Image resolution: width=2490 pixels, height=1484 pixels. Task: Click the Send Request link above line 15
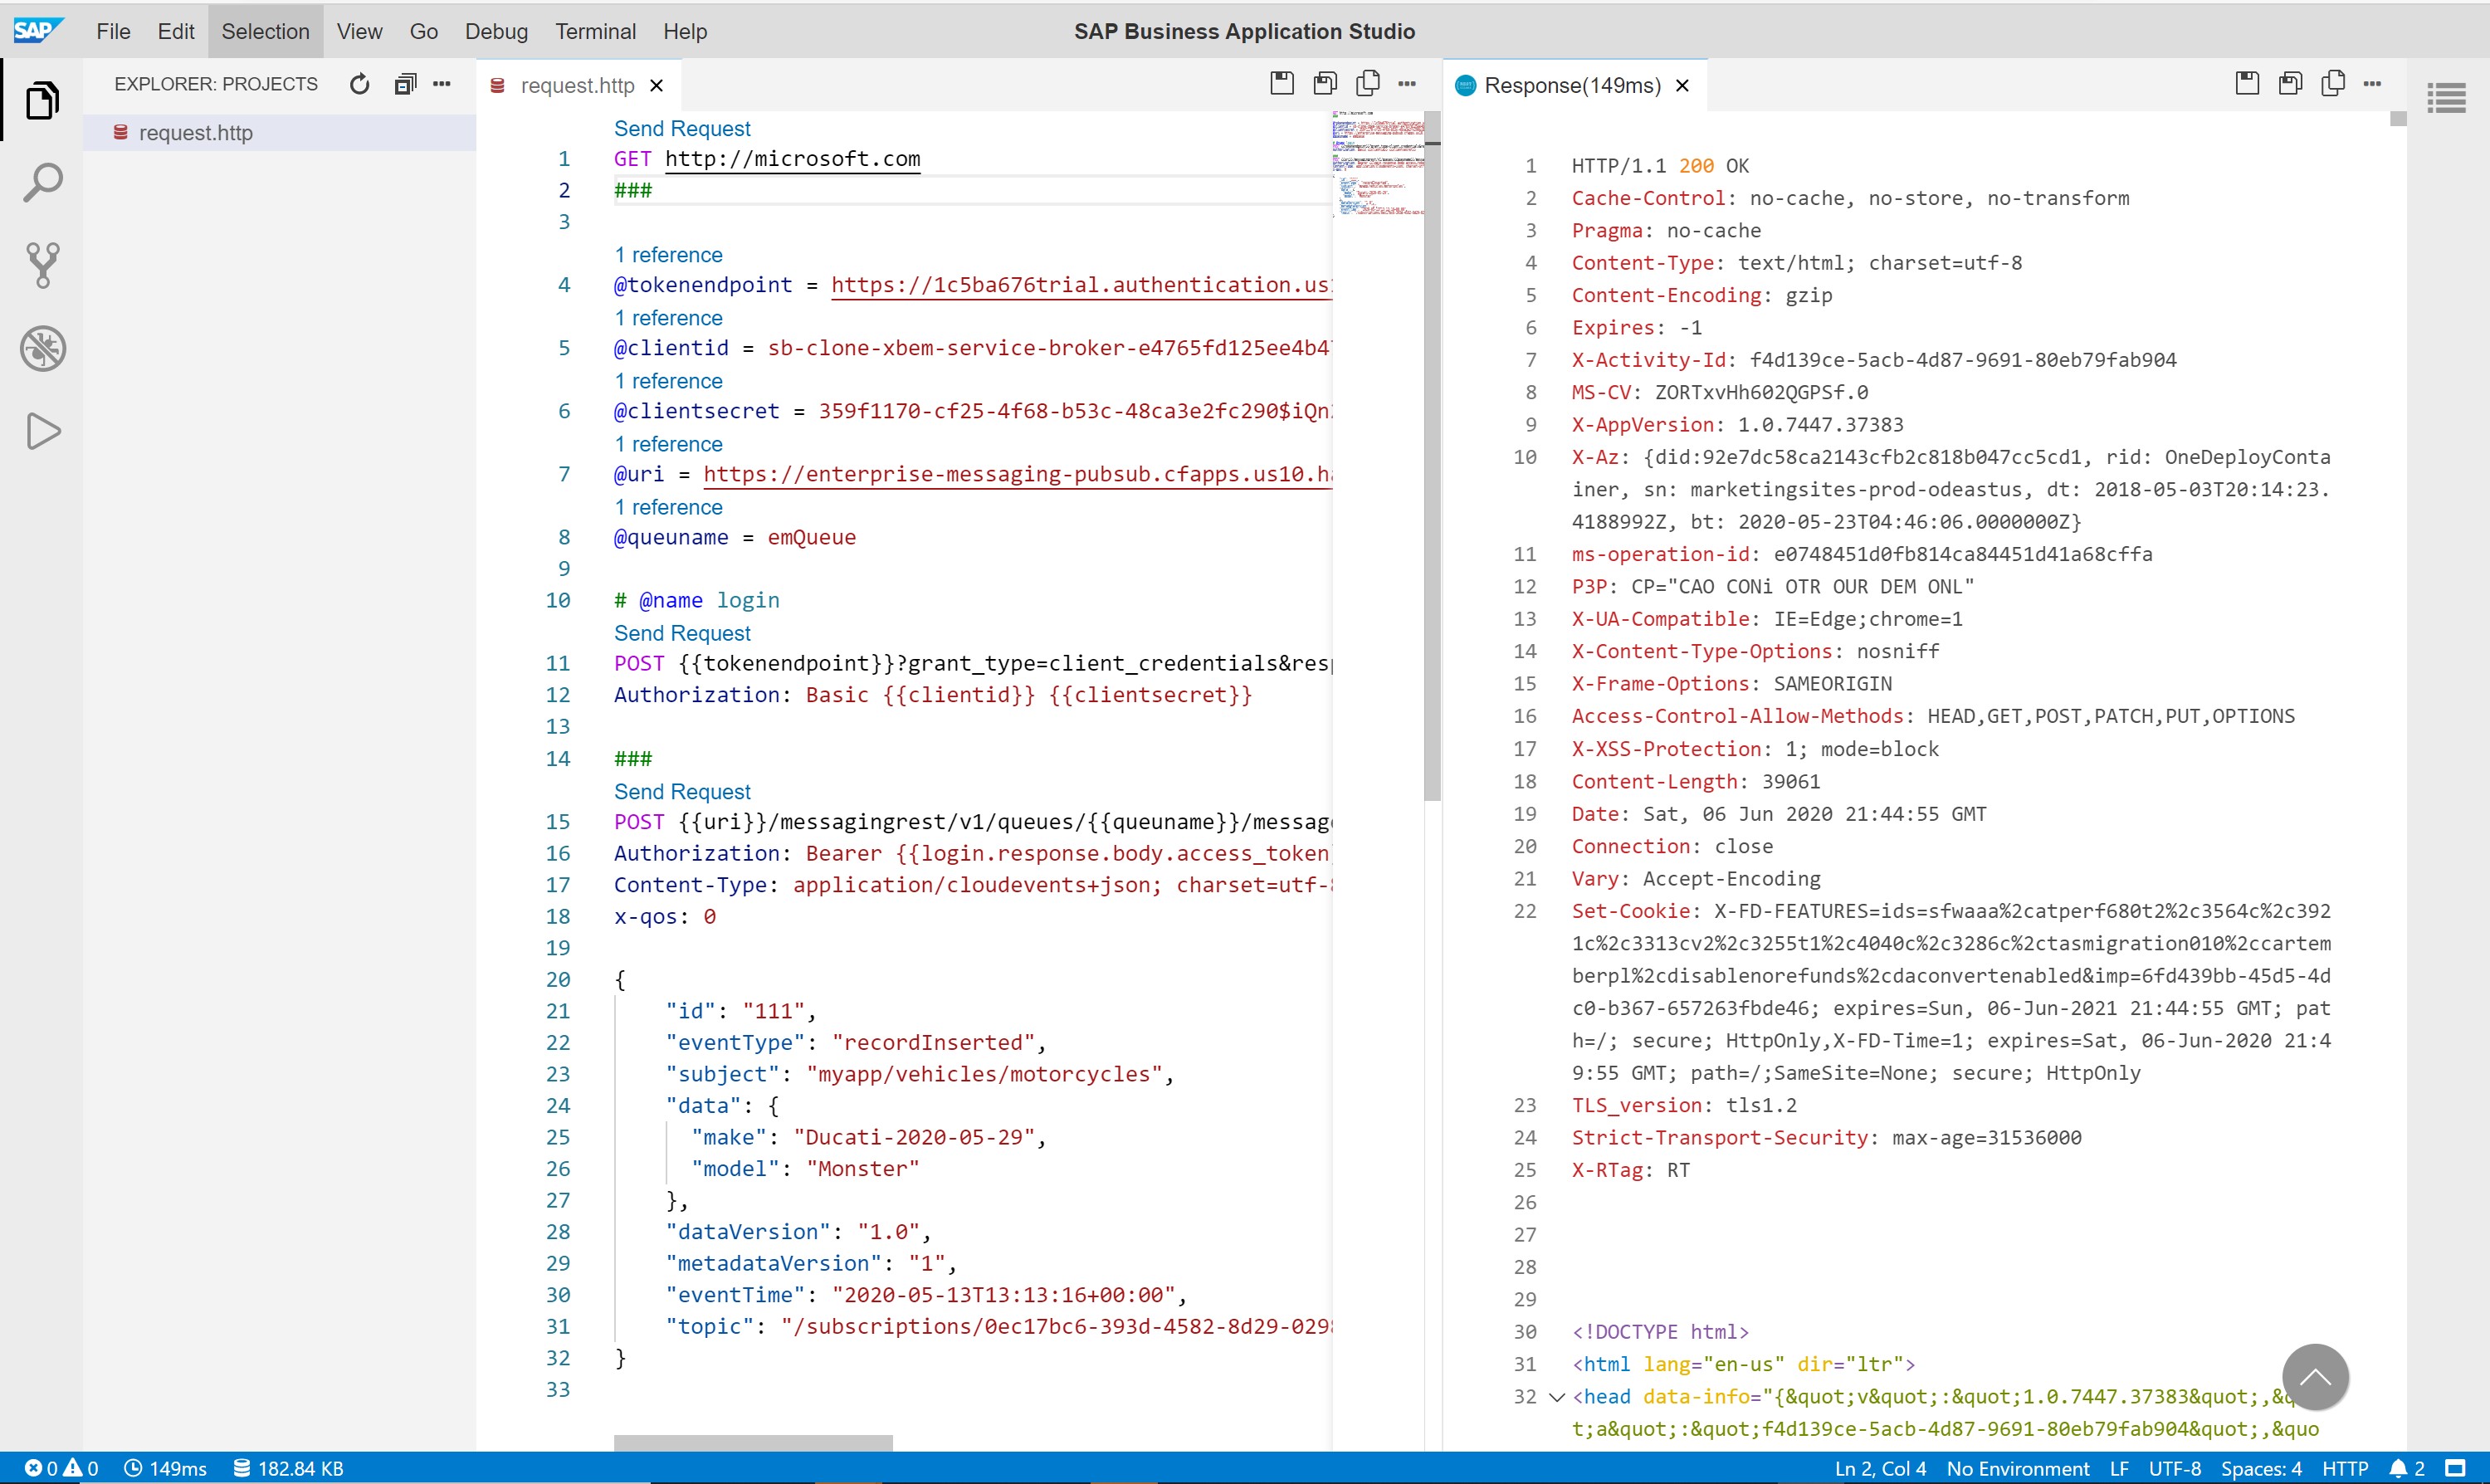681,789
